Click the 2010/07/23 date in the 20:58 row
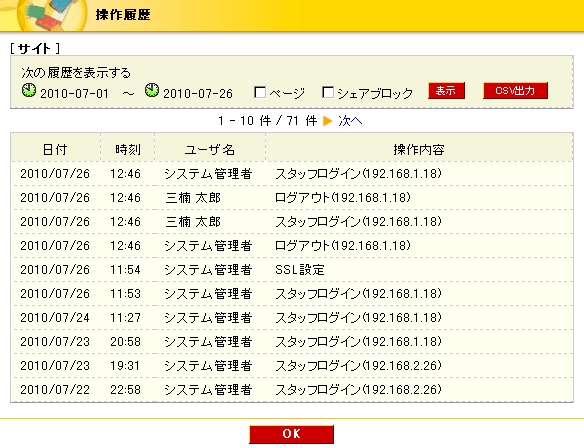The height and width of the screenshot is (448, 584). [55, 341]
